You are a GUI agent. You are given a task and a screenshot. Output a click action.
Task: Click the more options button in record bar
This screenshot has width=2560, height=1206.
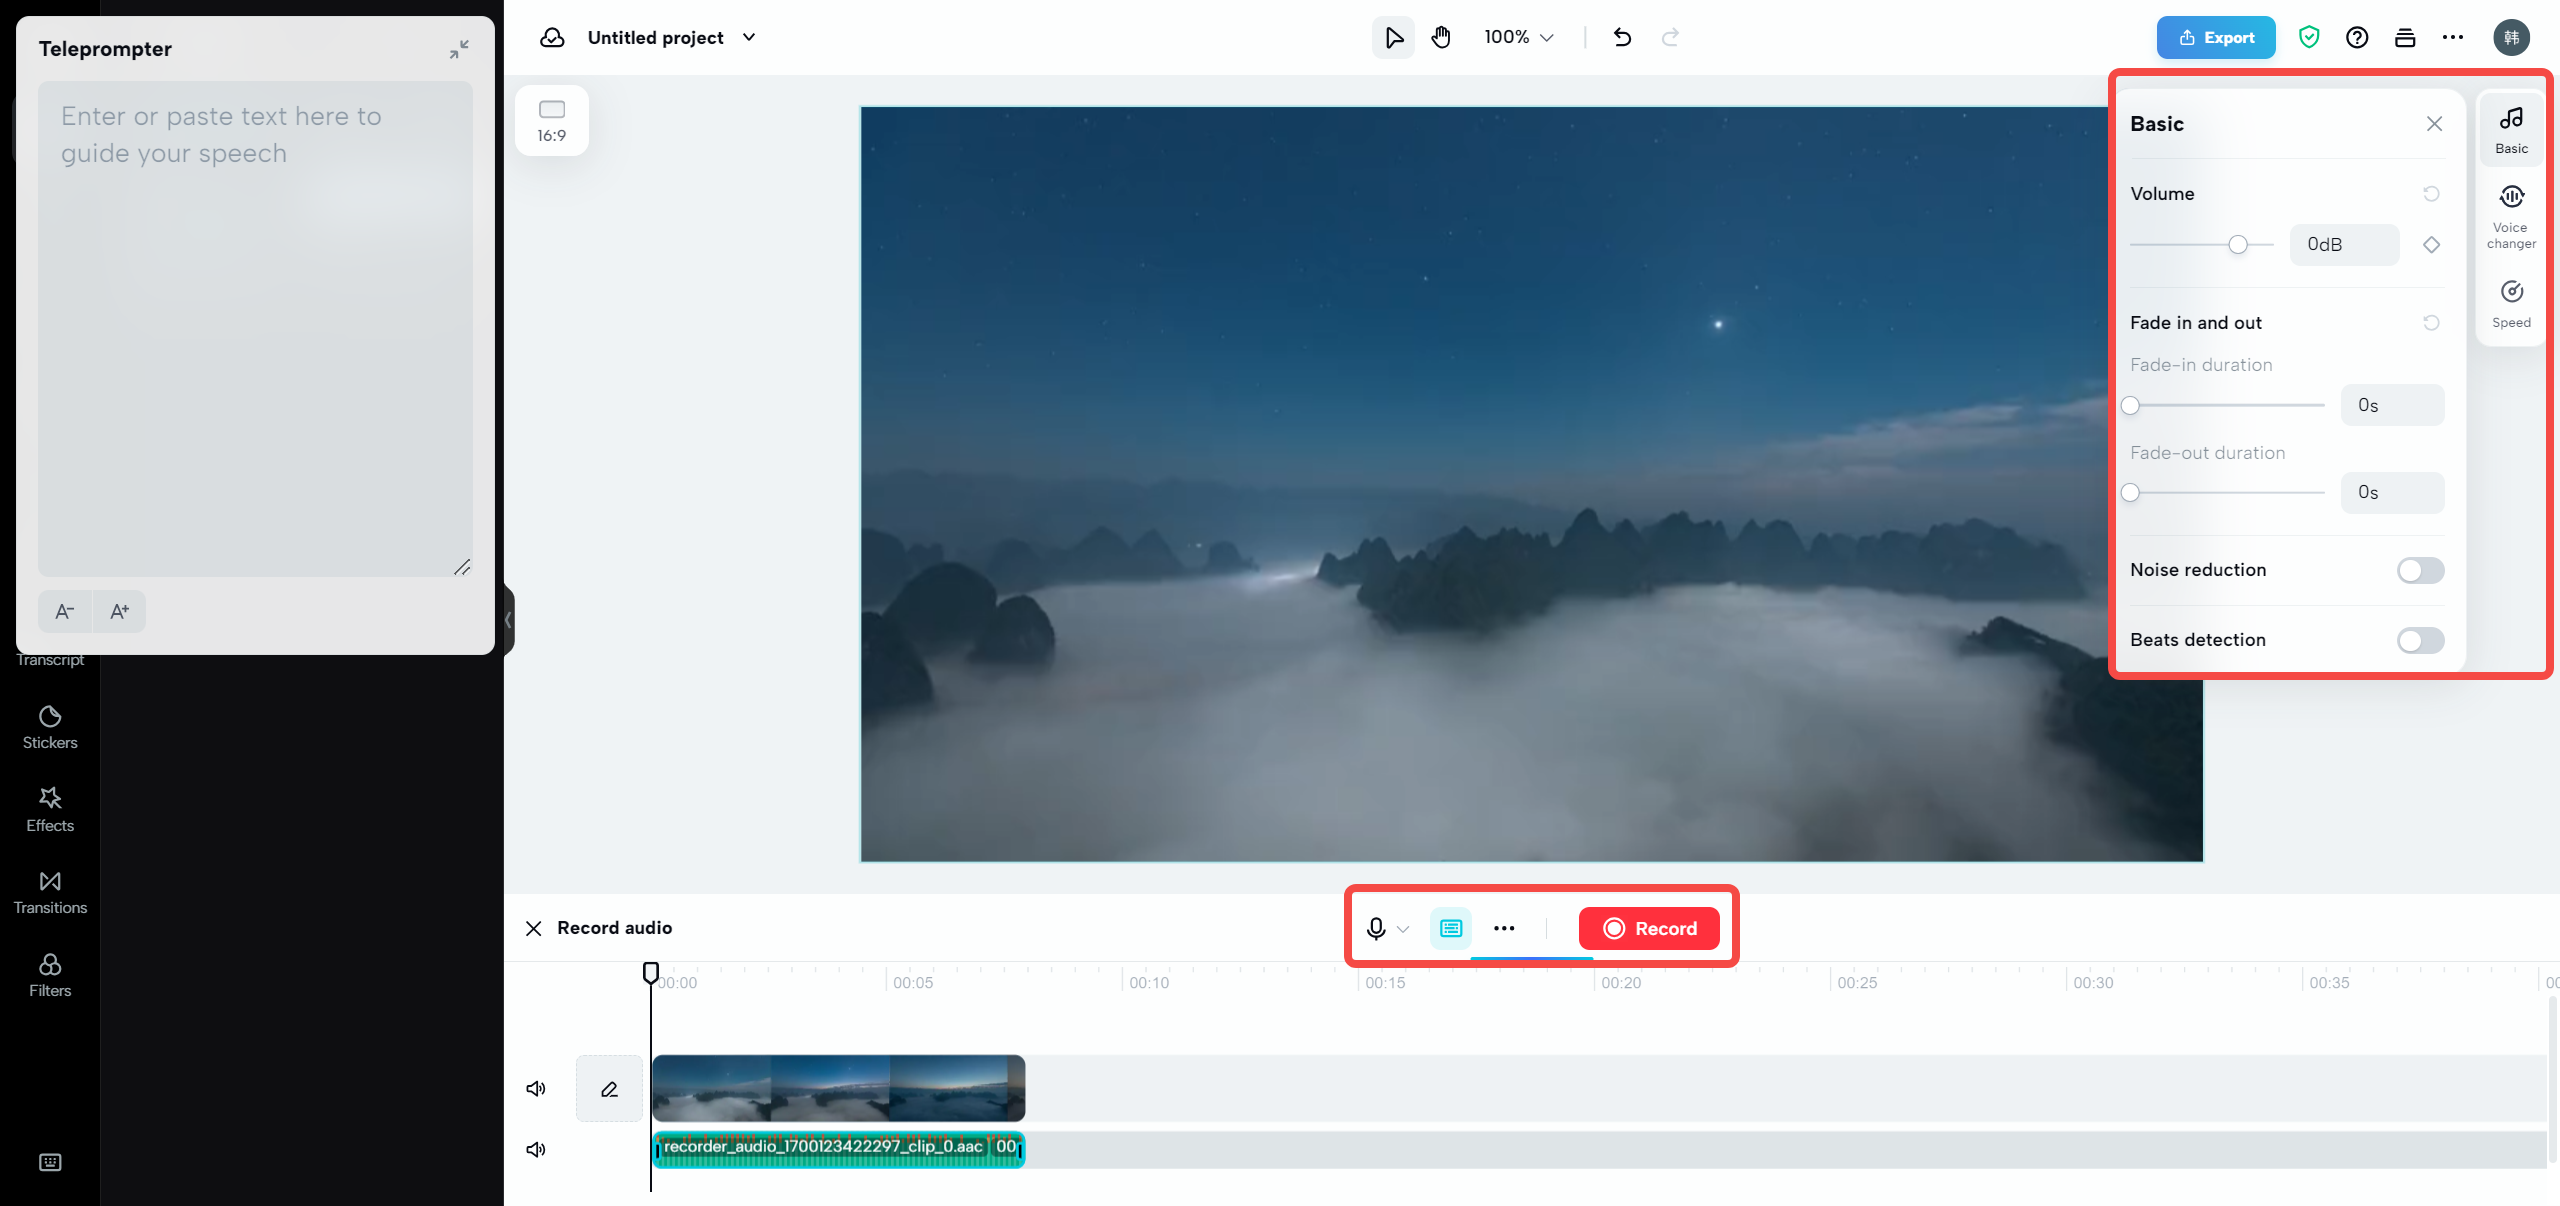point(1504,927)
